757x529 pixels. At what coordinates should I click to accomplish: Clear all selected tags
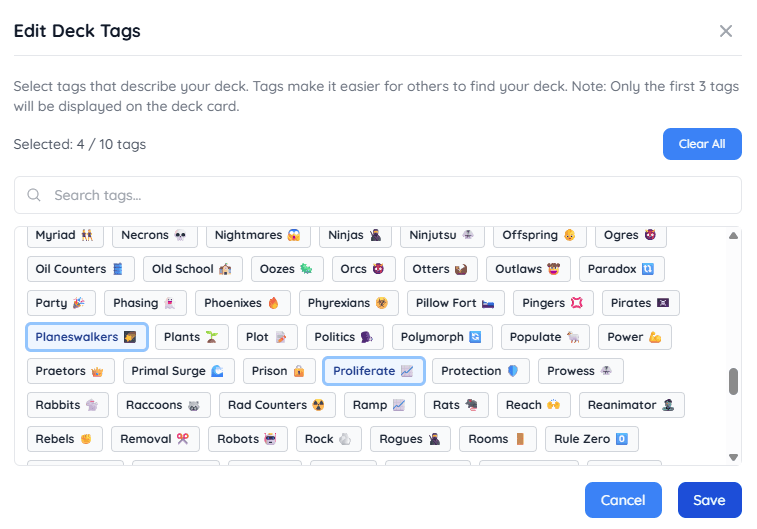coord(702,144)
